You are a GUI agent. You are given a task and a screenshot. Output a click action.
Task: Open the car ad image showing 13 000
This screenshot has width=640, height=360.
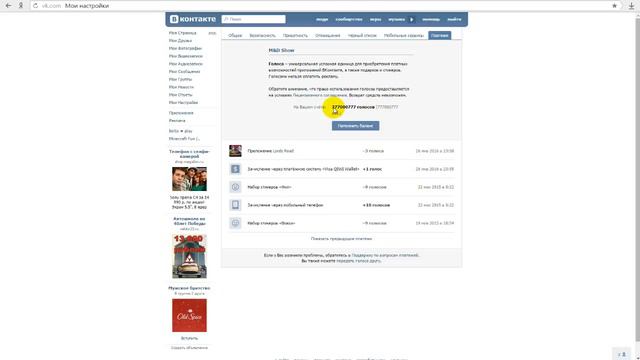[189, 256]
